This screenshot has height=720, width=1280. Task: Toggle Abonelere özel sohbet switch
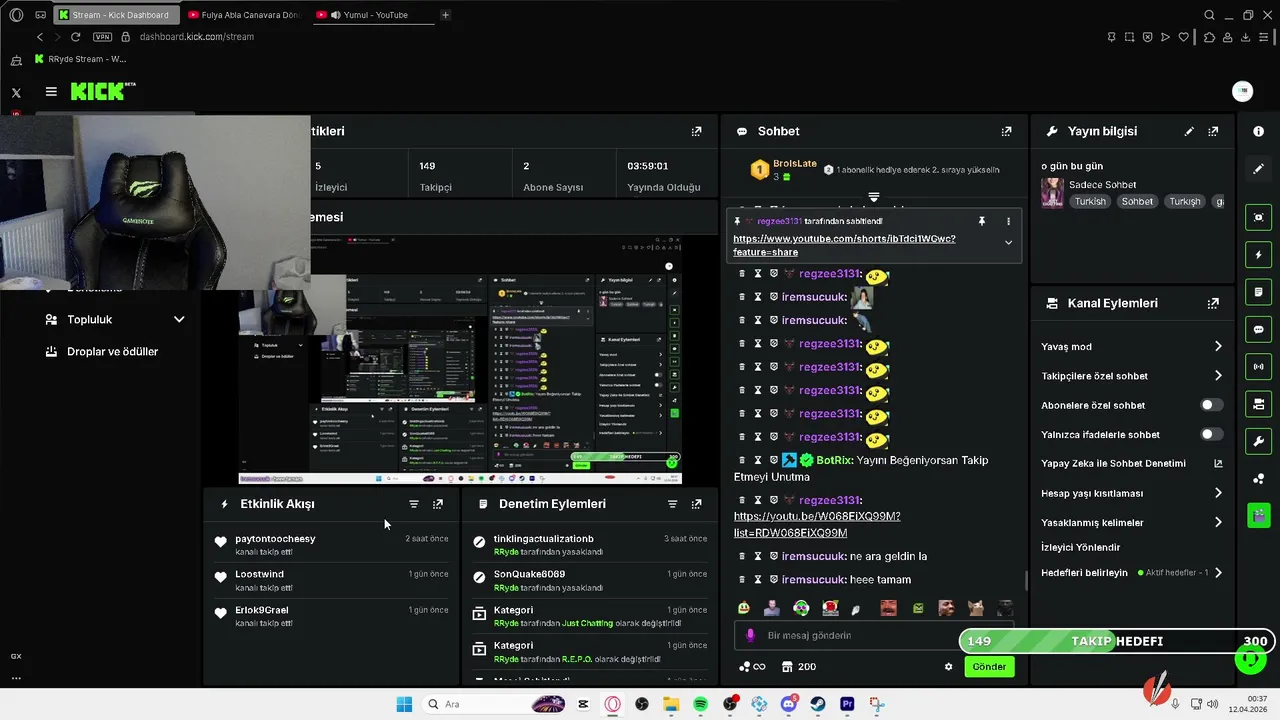pos(1211,405)
